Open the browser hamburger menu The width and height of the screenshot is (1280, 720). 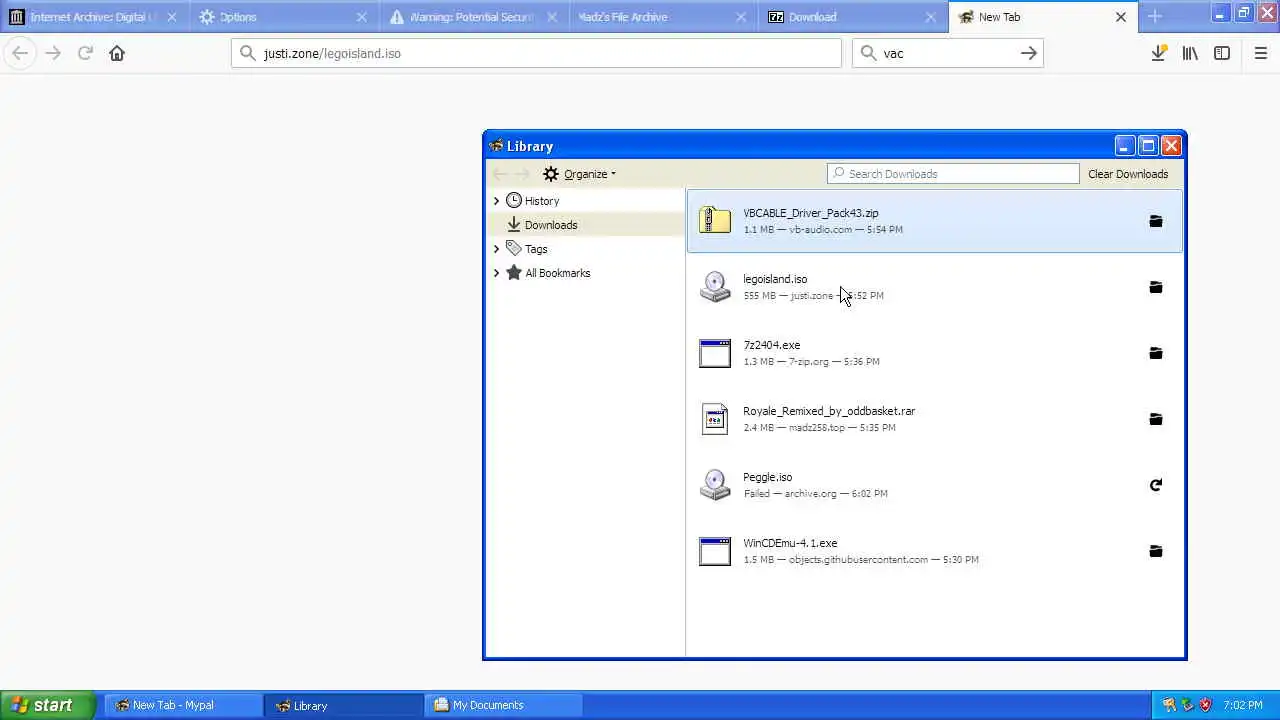(1261, 53)
